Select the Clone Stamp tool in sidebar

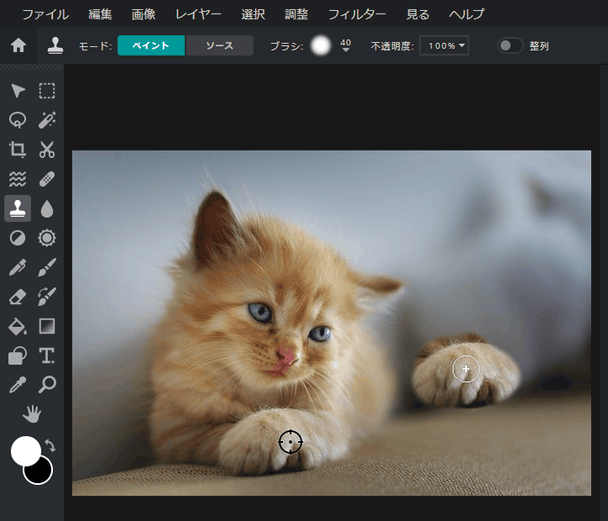[18, 209]
